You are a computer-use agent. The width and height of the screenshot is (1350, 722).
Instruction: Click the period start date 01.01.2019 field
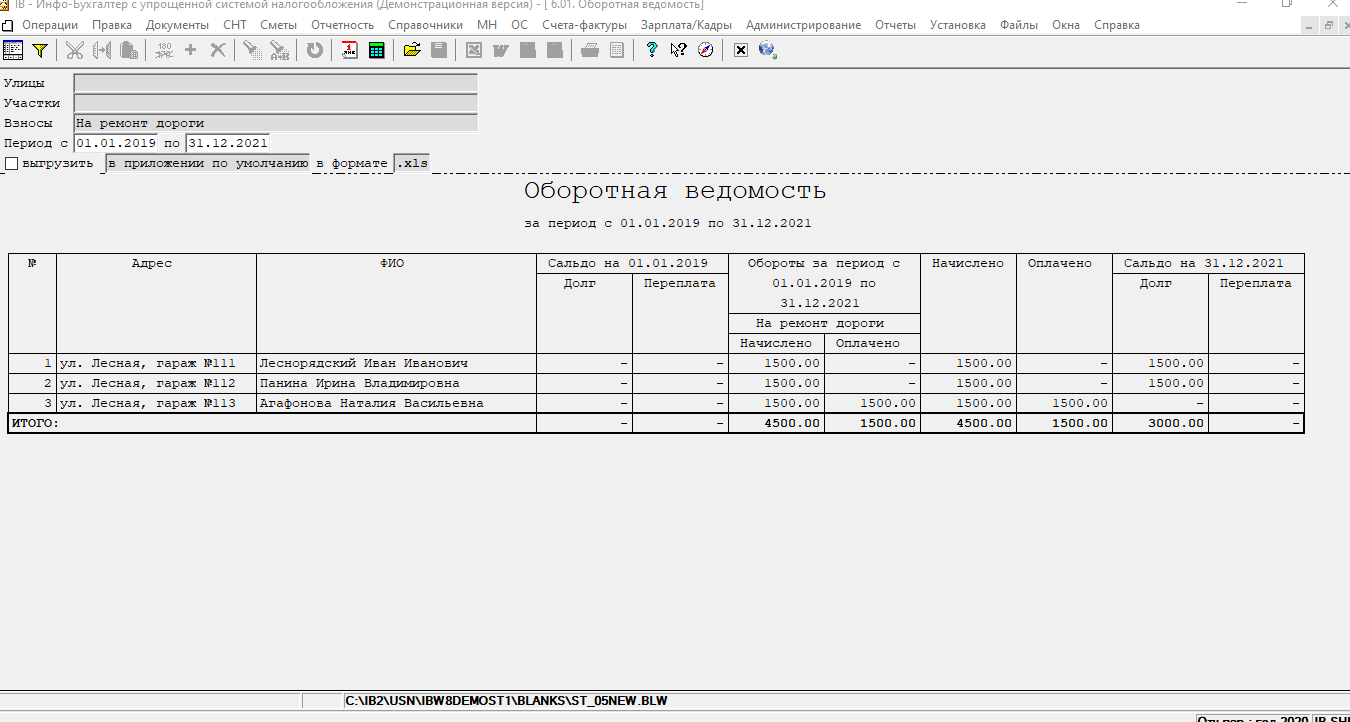(x=118, y=143)
